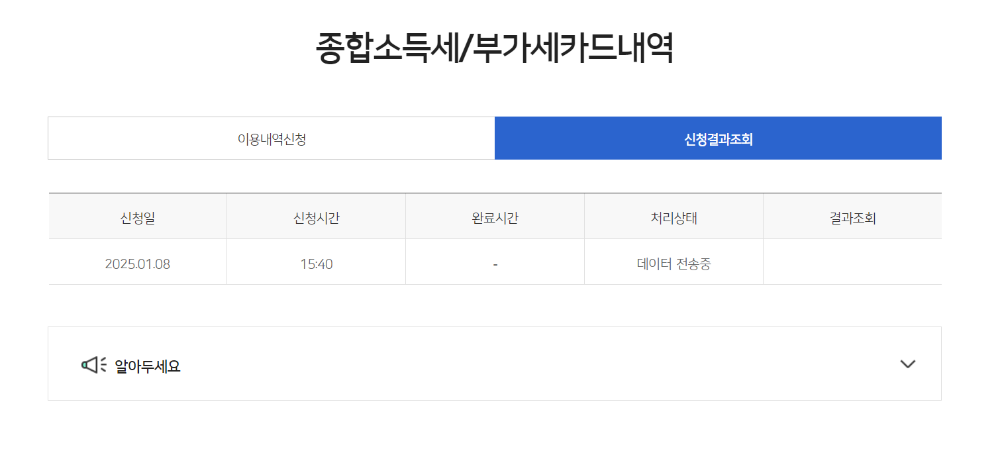Click the 종합소득세/부가세카드내역 page title
This screenshot has width=1000, height=466.
pos(495,48)
